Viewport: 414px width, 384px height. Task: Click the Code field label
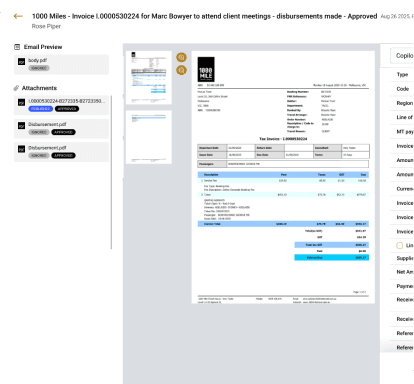pyautogui.click(x=403, y=89)
